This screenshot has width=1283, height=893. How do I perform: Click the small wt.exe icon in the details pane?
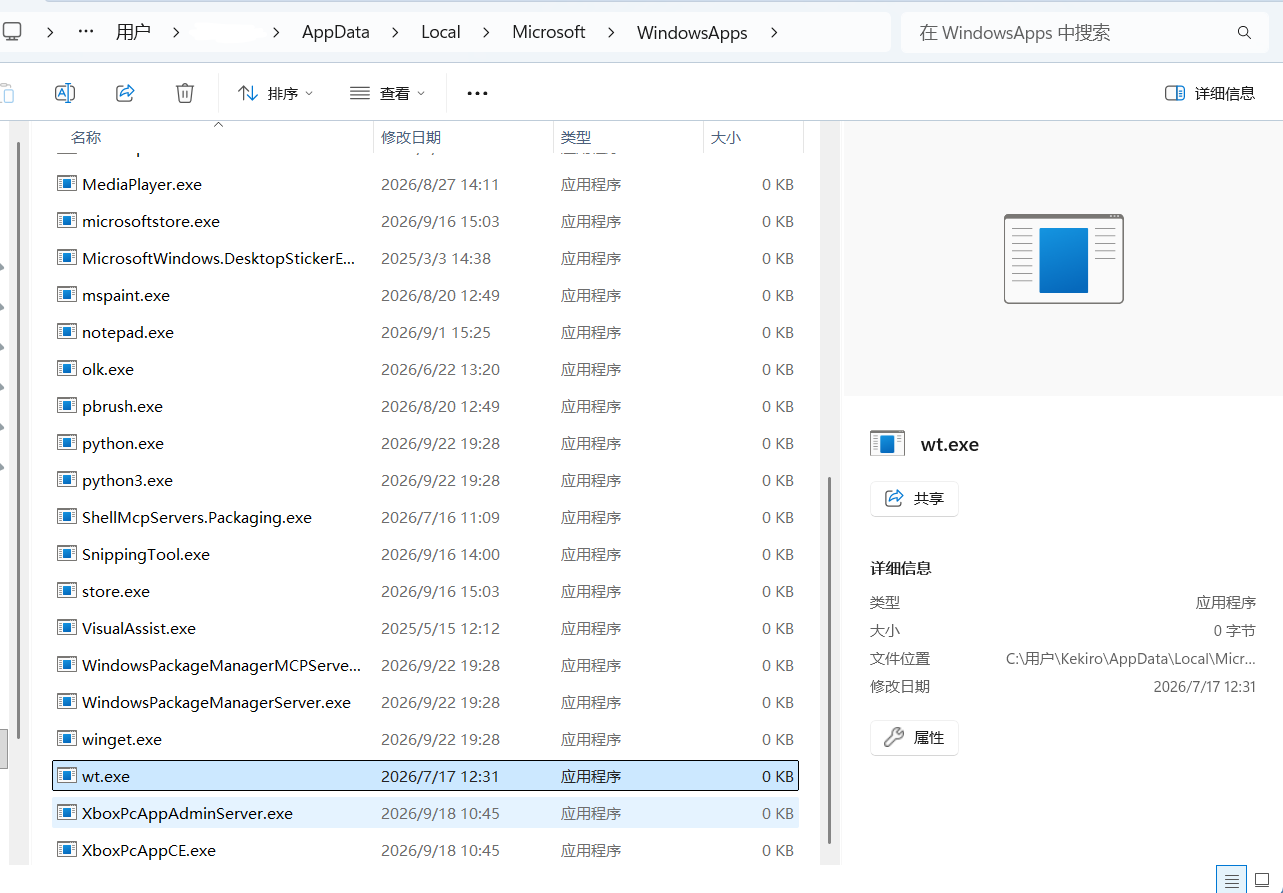(x=887, y=444)
